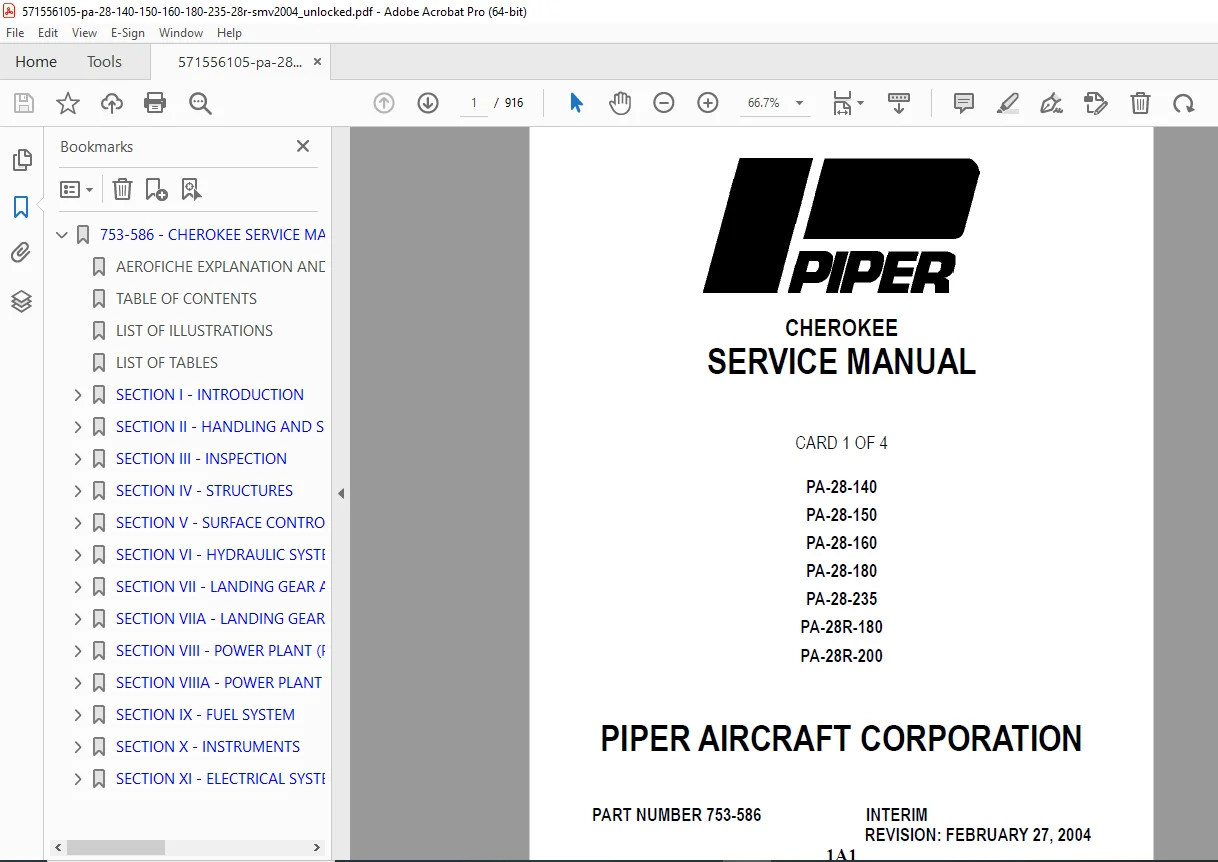The height and width of the screenshot is (862, 1218).
Task: Open the zoom level dropdown
Action: (x=799, y=103)
